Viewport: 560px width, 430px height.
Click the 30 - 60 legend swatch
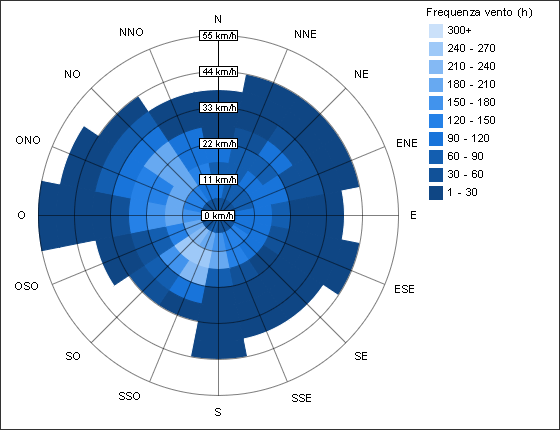(436, 175)
